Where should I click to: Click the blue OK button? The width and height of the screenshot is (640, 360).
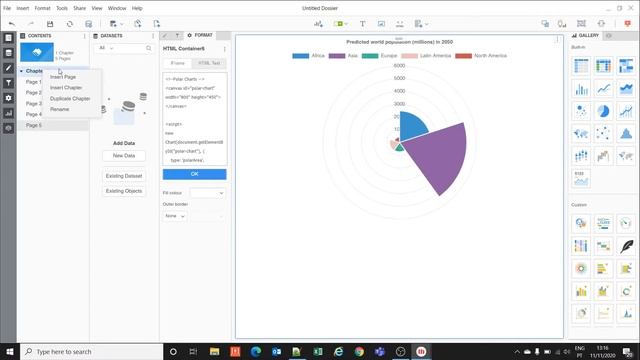[194, 174]
